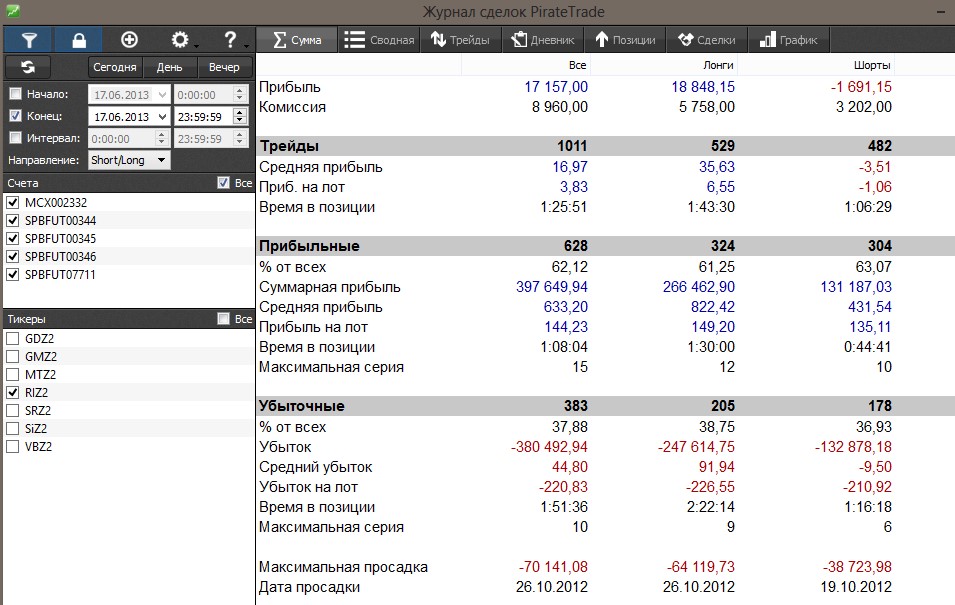This screenshot has height=605, width=955.
Task: Expand the Конец date picker dropdown
Action: coord(162,116)
